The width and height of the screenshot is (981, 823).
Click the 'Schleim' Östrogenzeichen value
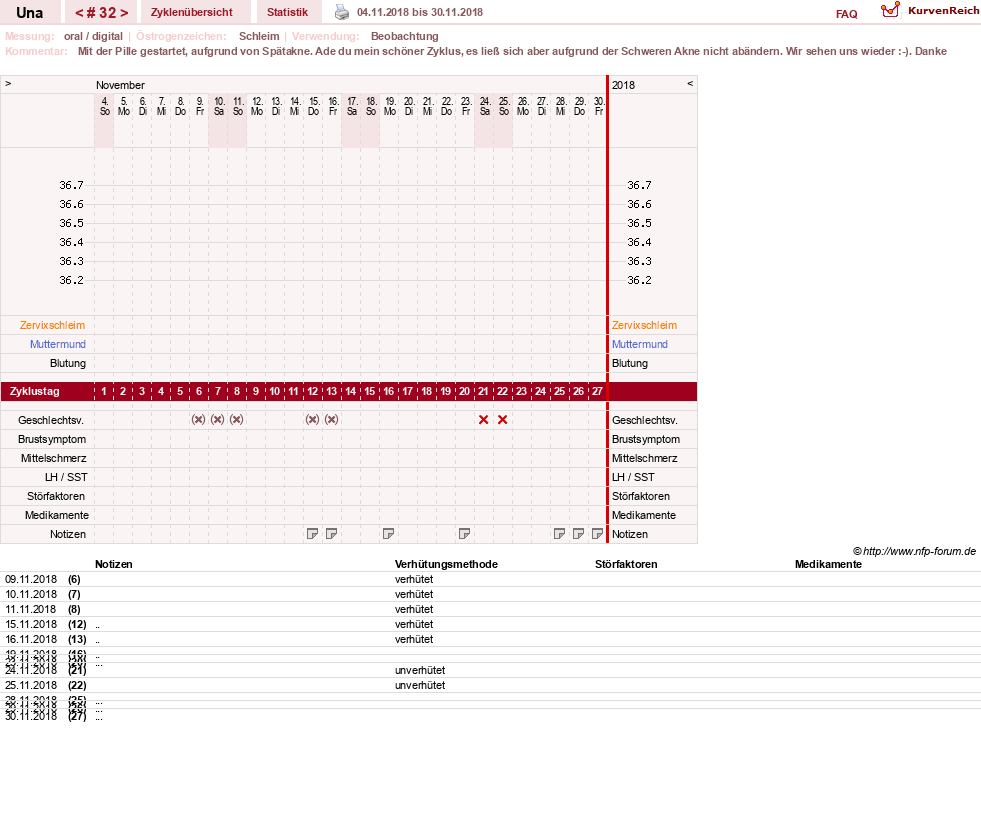click(259, 36)
